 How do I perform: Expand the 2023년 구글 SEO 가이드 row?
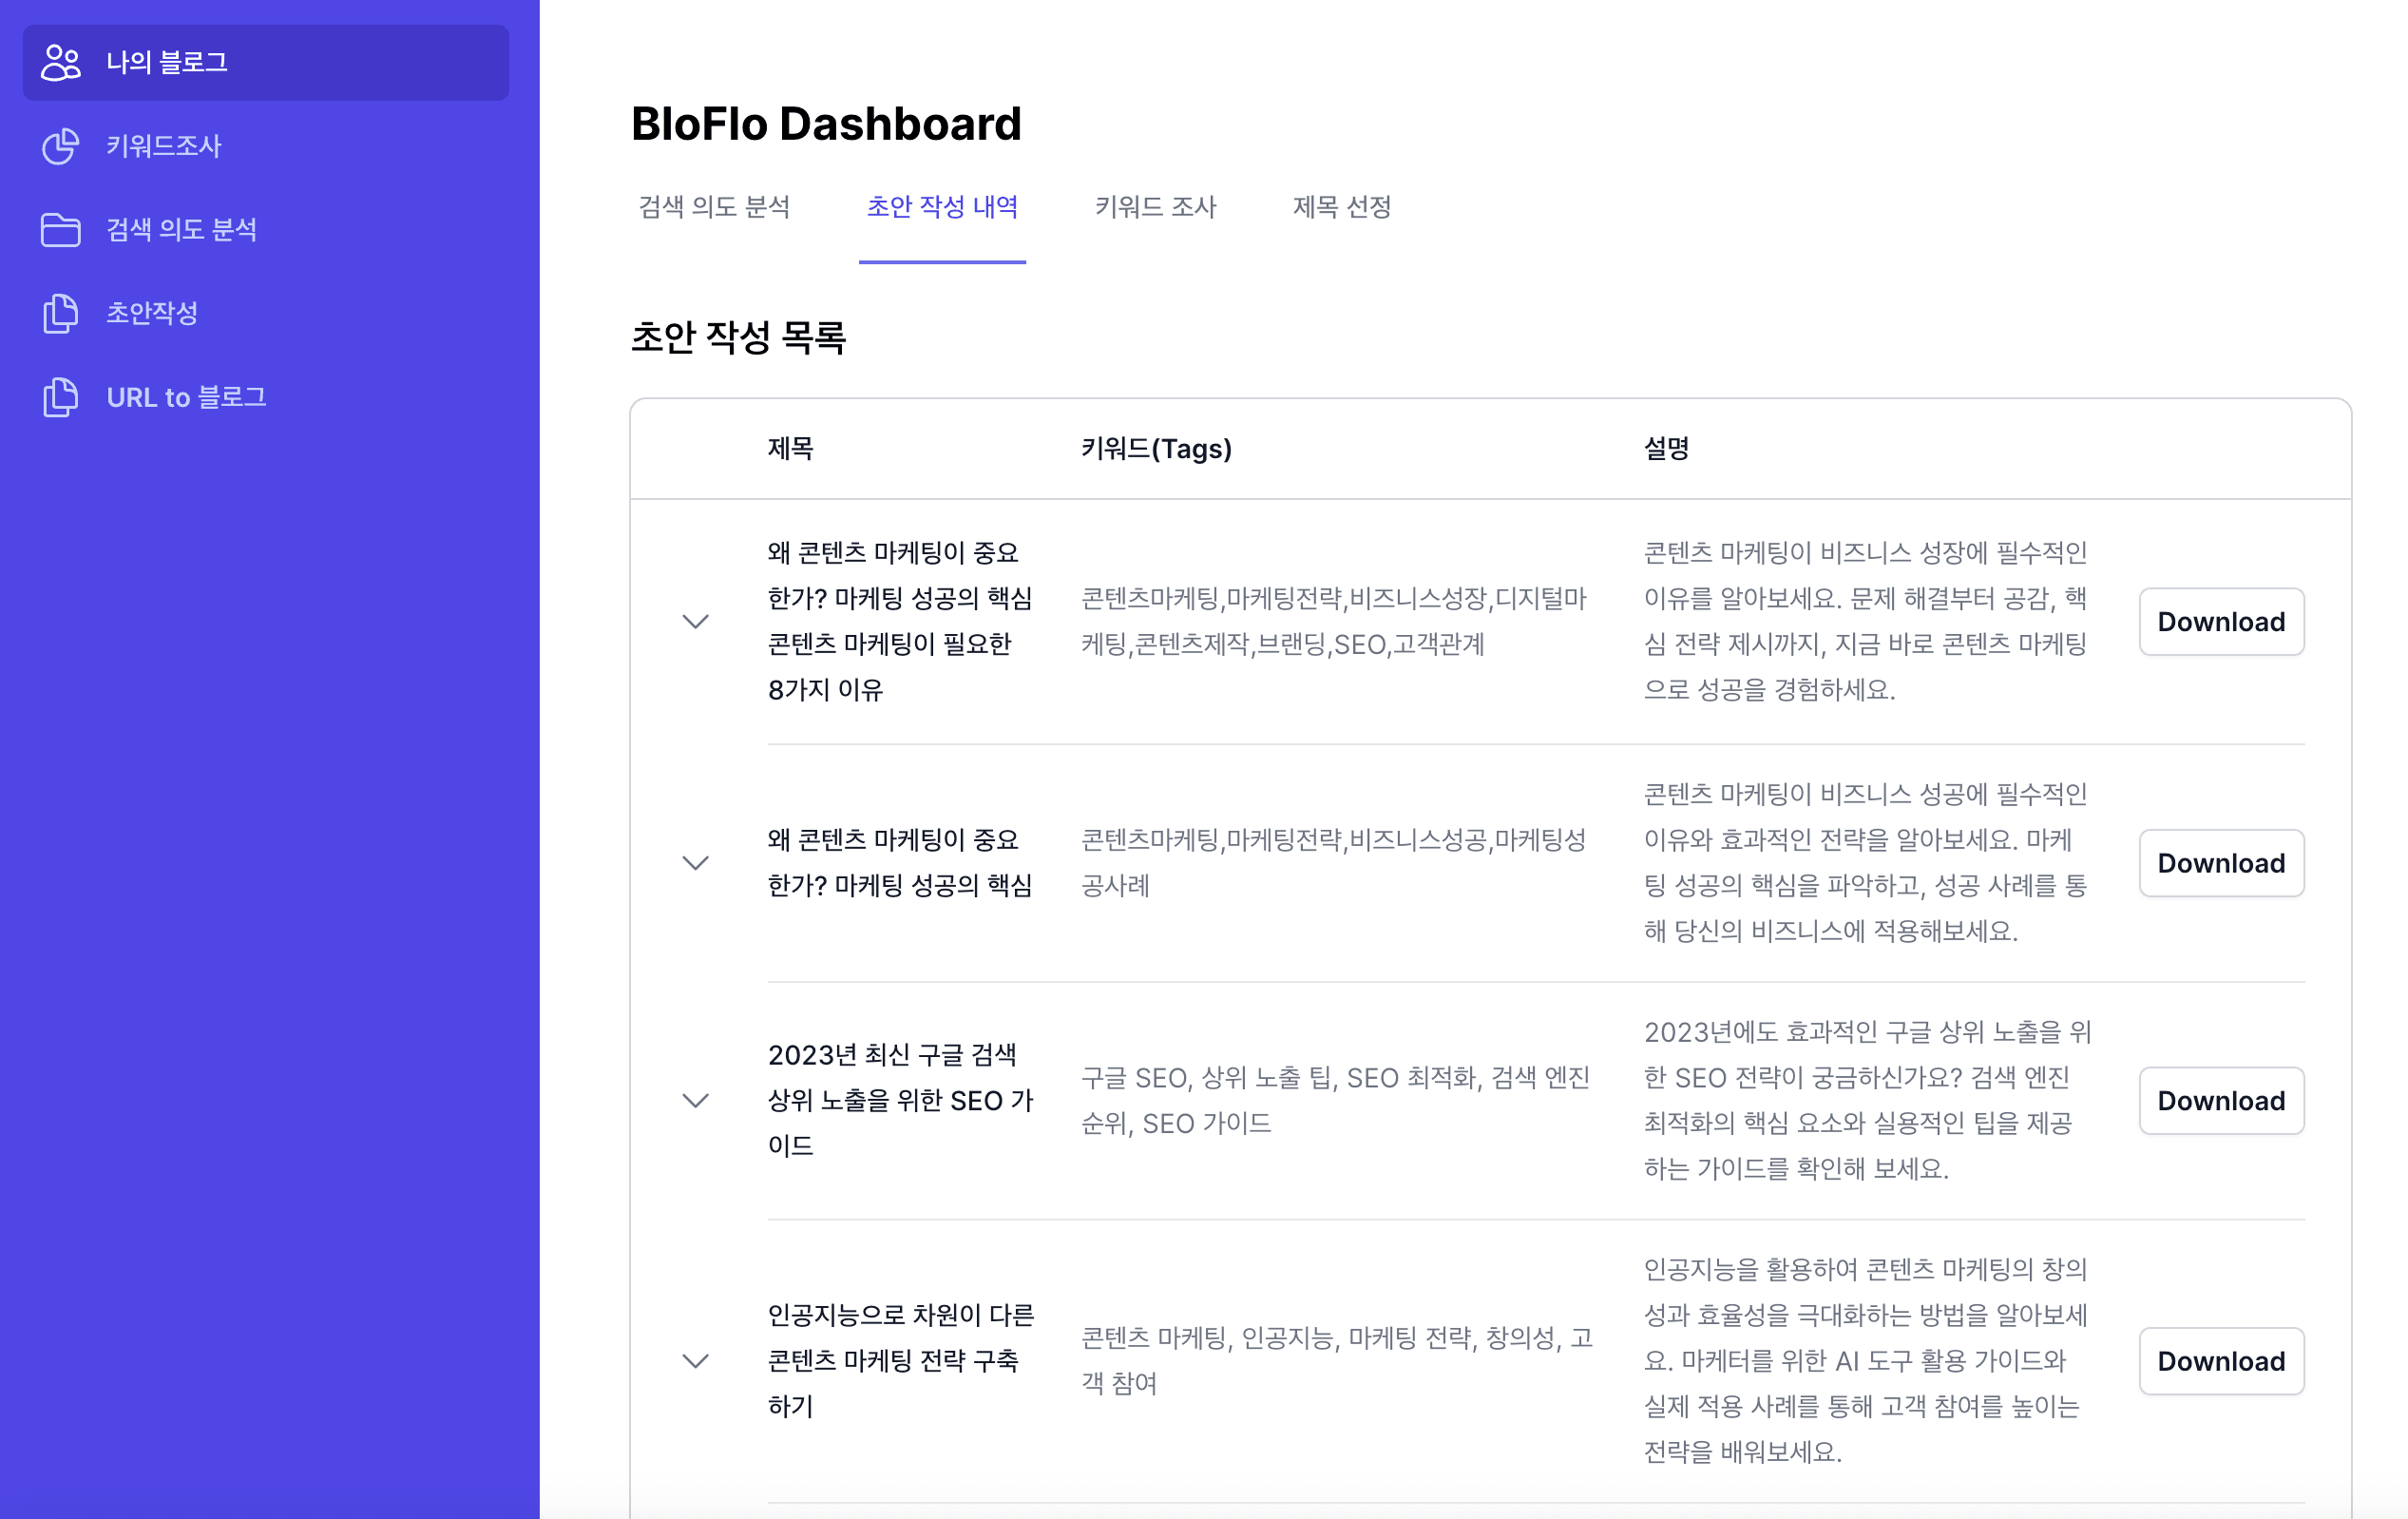pyautogui.click(x=695, y=1100)
